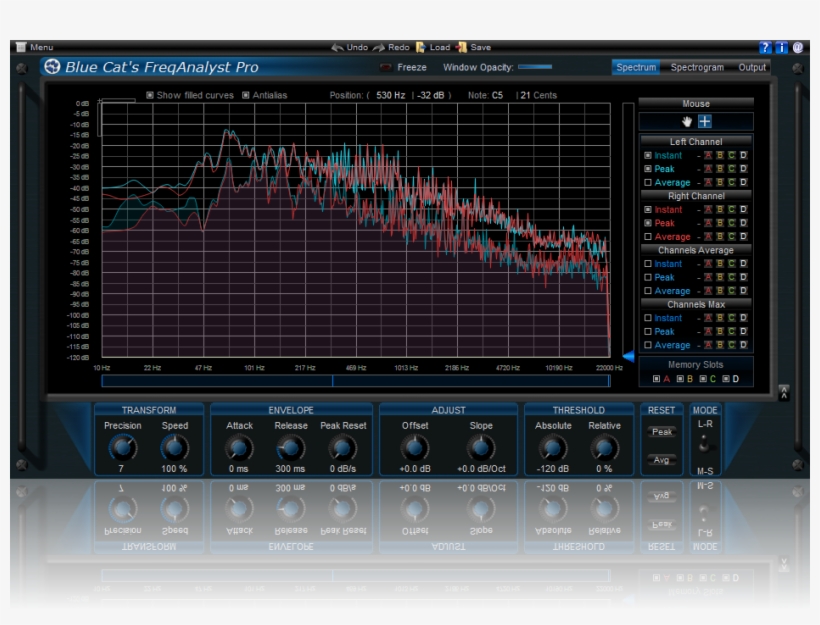Click the Reset Peak button

[x=662, y=431]
